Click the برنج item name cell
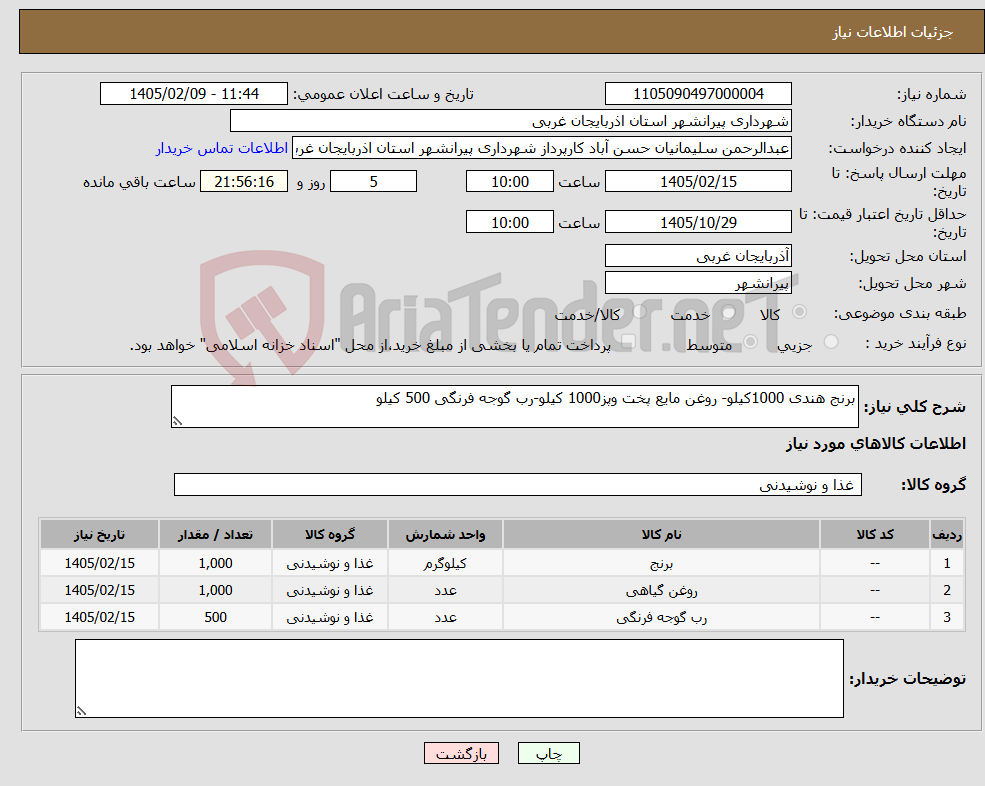Viewport: 985px width, 786px height. click(x=661, y=564)
